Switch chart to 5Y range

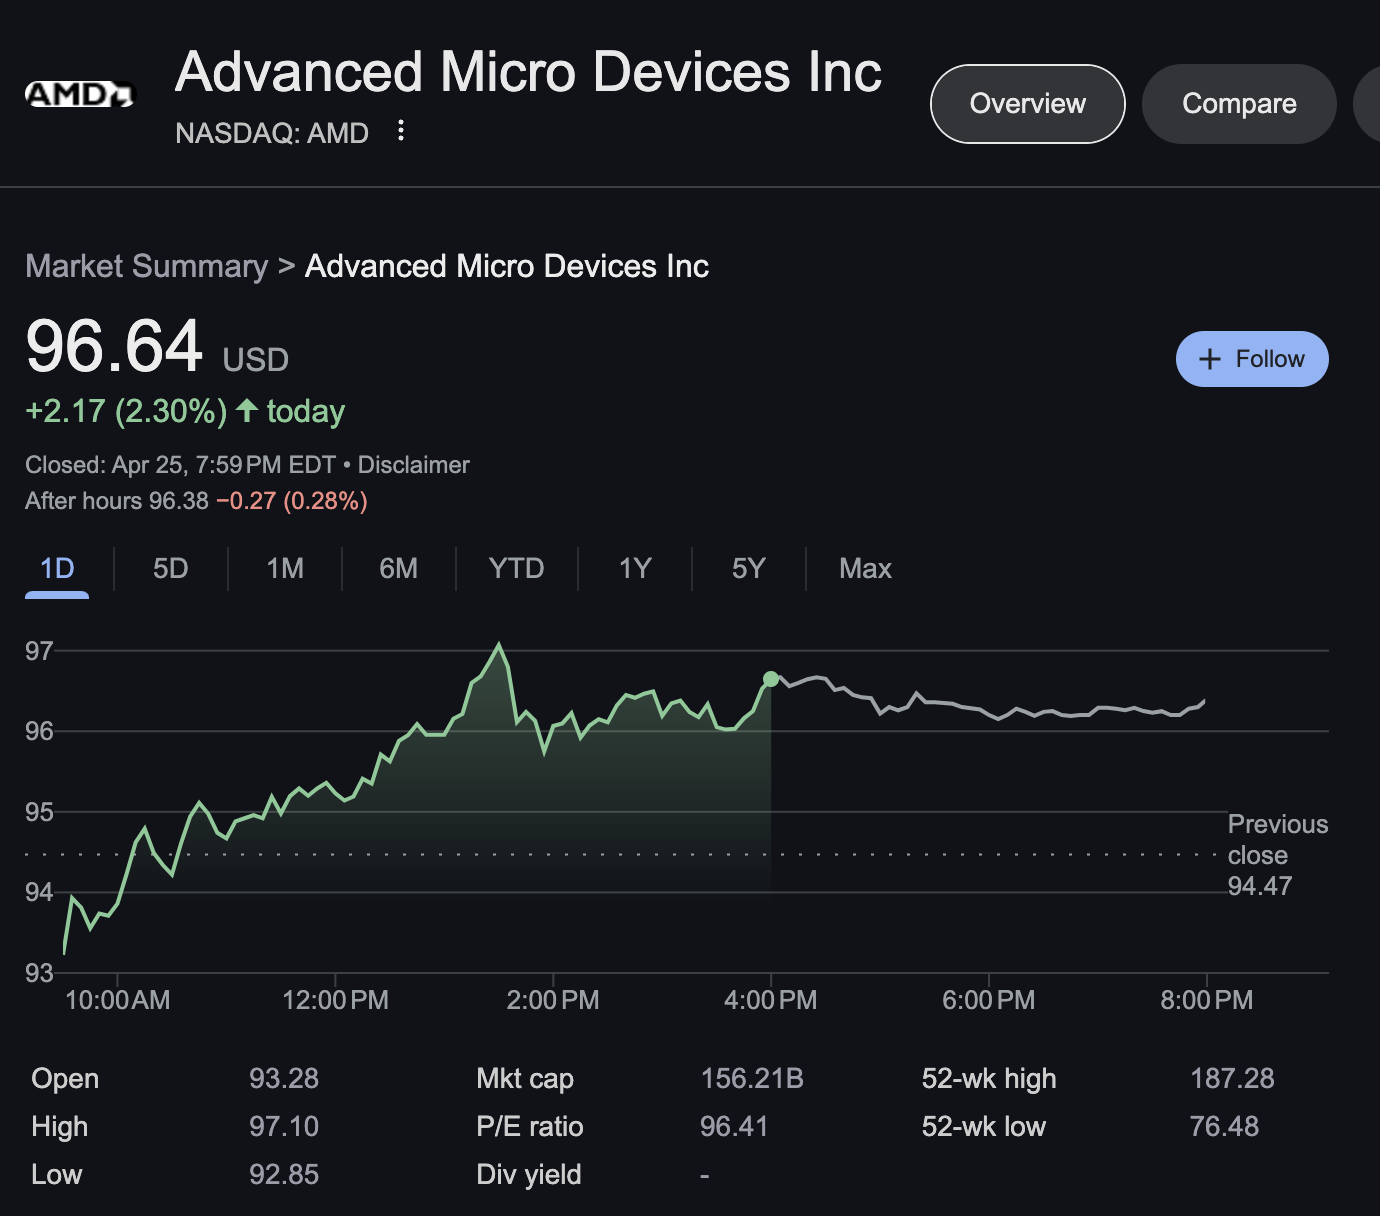749,569
